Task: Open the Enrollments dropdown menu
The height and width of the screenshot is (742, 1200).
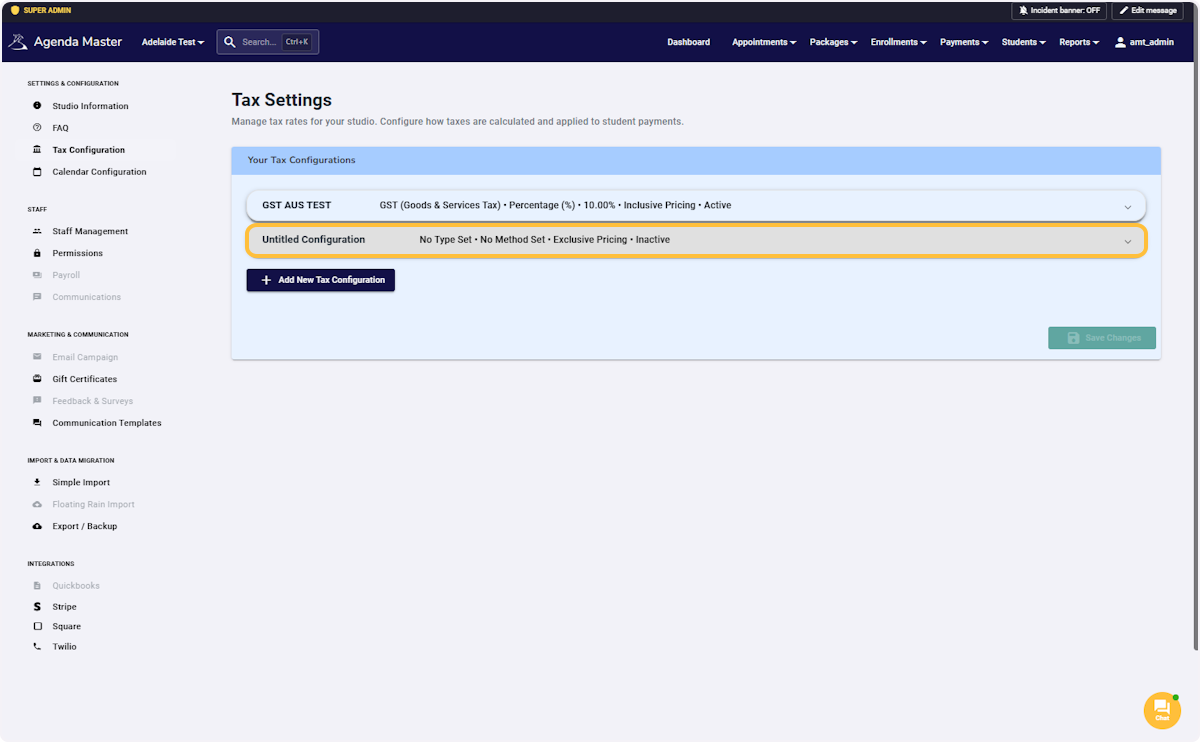Action: 898,42
